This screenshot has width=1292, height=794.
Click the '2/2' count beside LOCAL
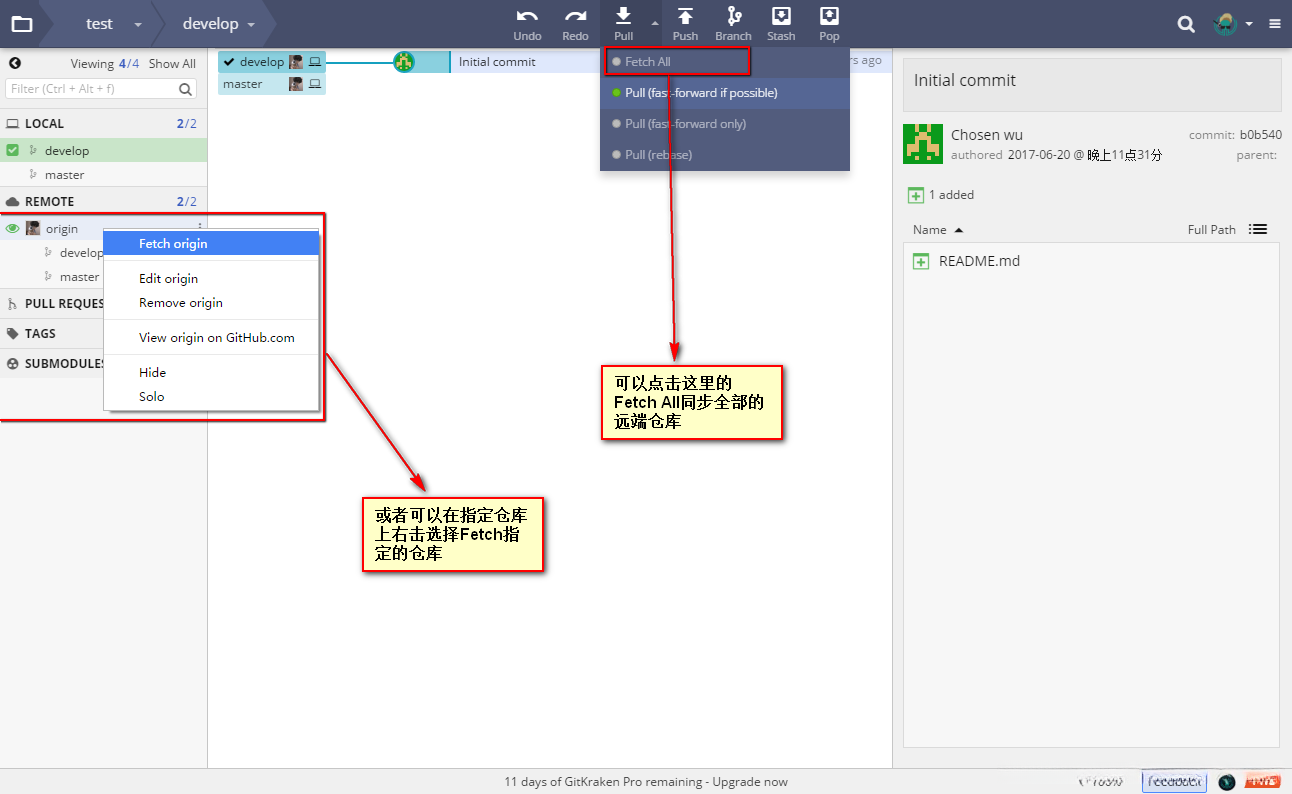tap(187, 123)
